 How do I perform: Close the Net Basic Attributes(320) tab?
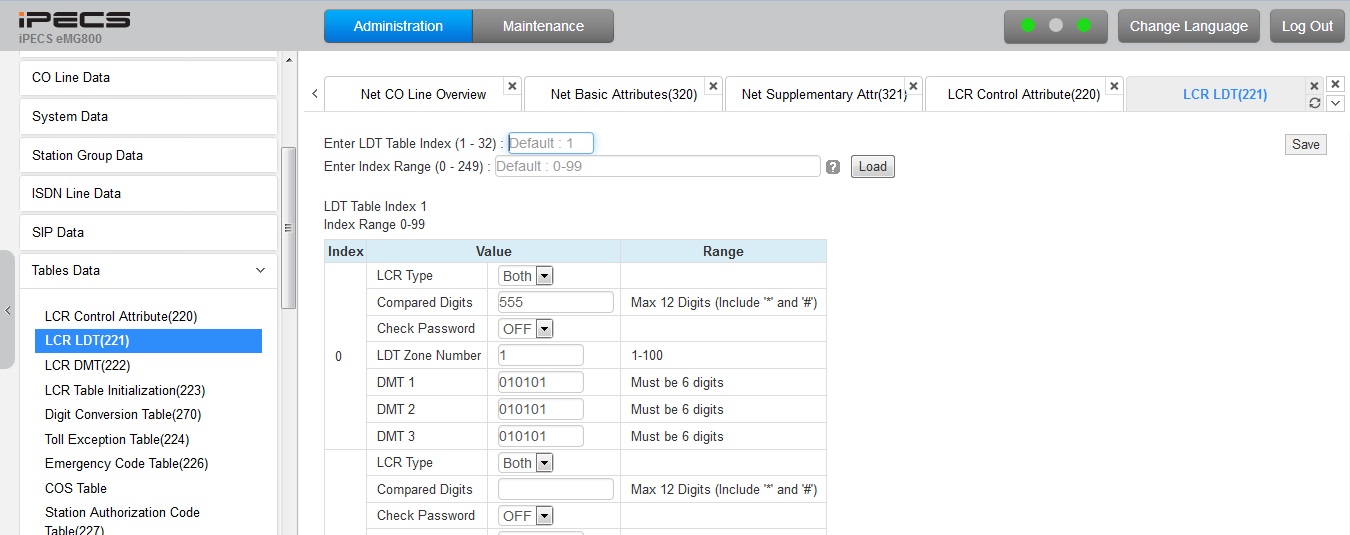pos(713,86)
